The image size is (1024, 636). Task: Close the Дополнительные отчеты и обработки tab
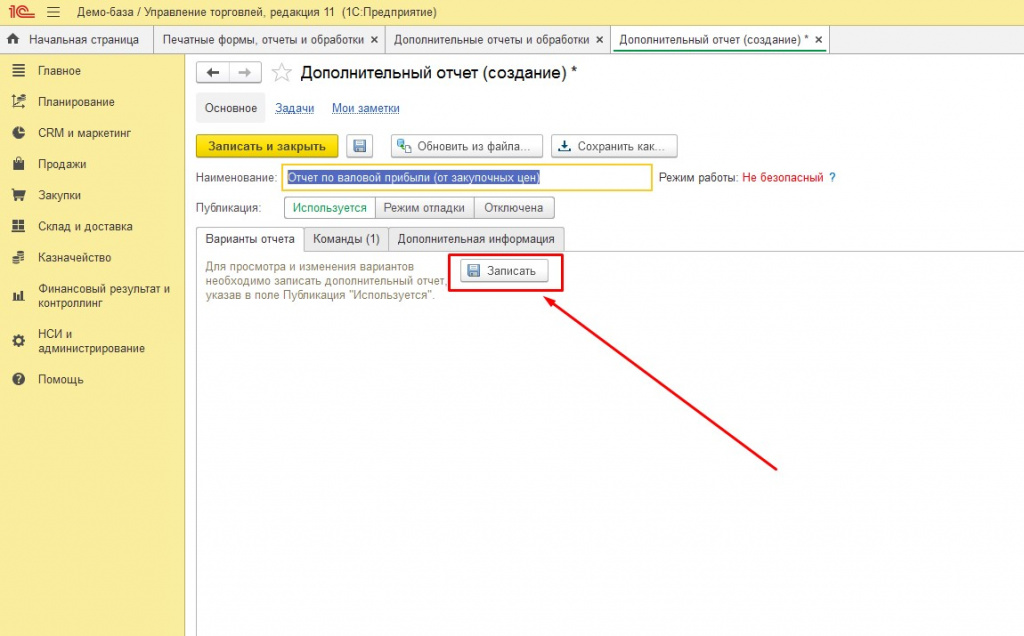(x=600, y=40)
